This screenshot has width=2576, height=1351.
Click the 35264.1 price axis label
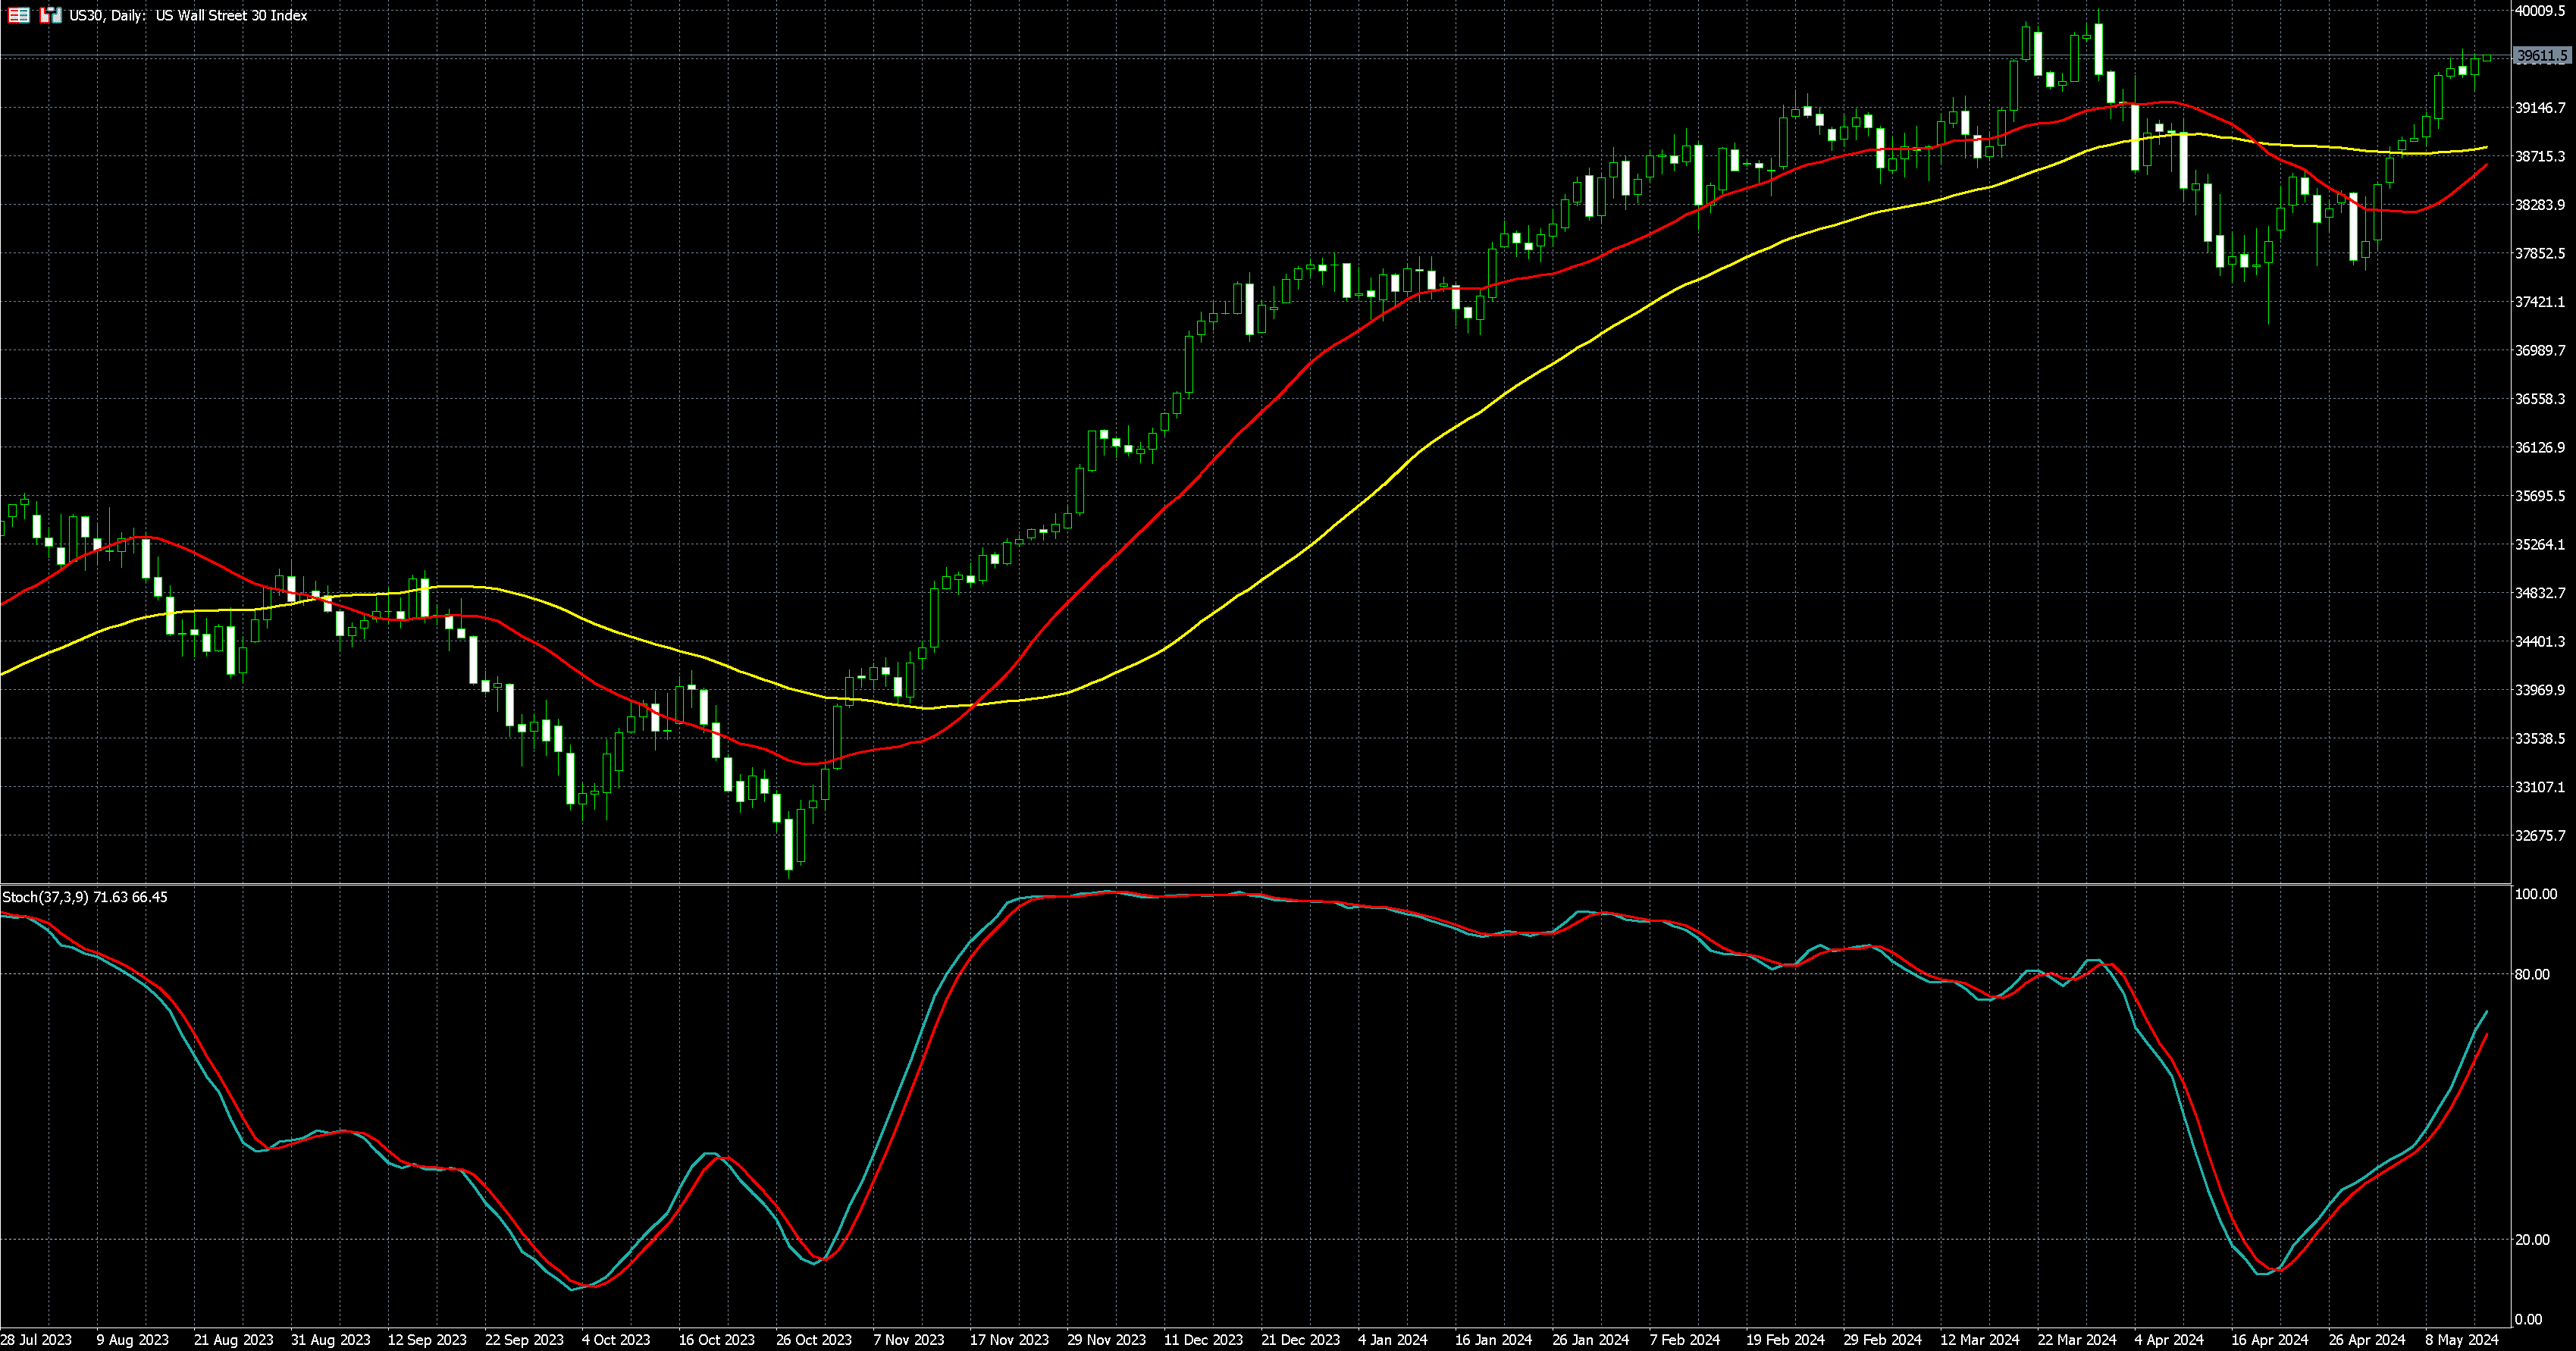tap(2540, 544)
